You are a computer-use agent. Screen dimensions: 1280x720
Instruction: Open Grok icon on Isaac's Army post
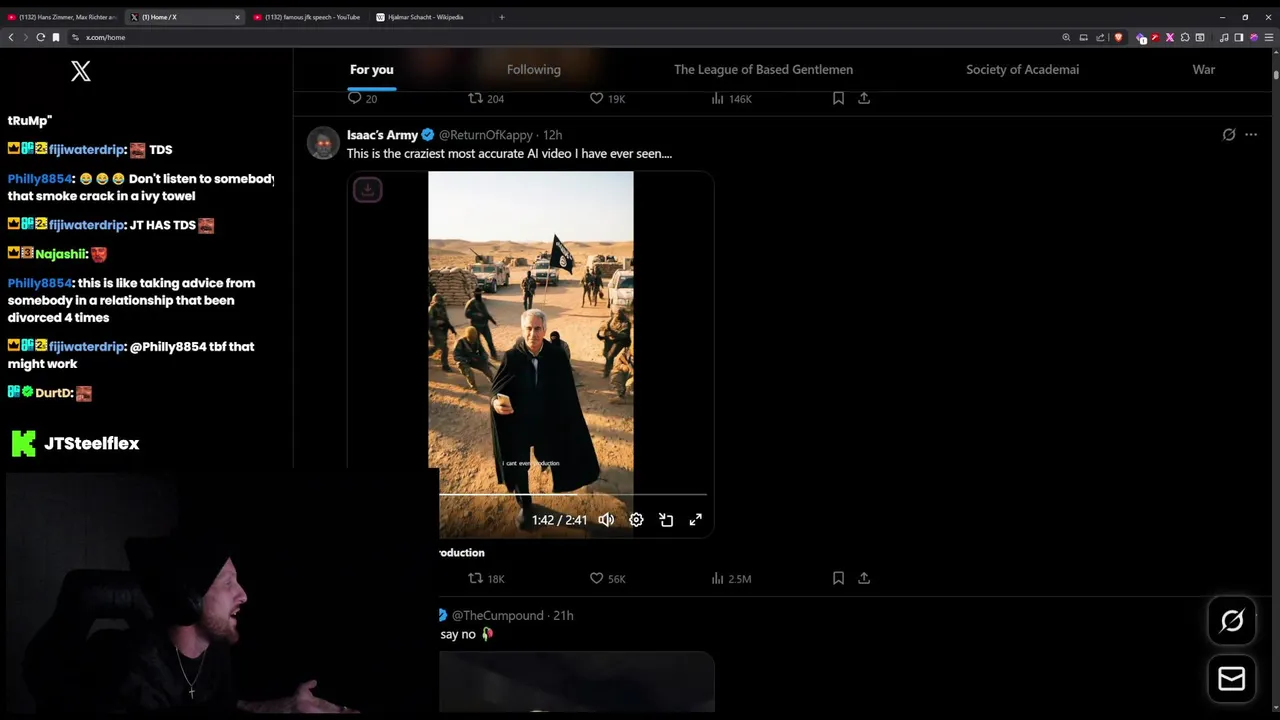click(x=1229, y=134)
